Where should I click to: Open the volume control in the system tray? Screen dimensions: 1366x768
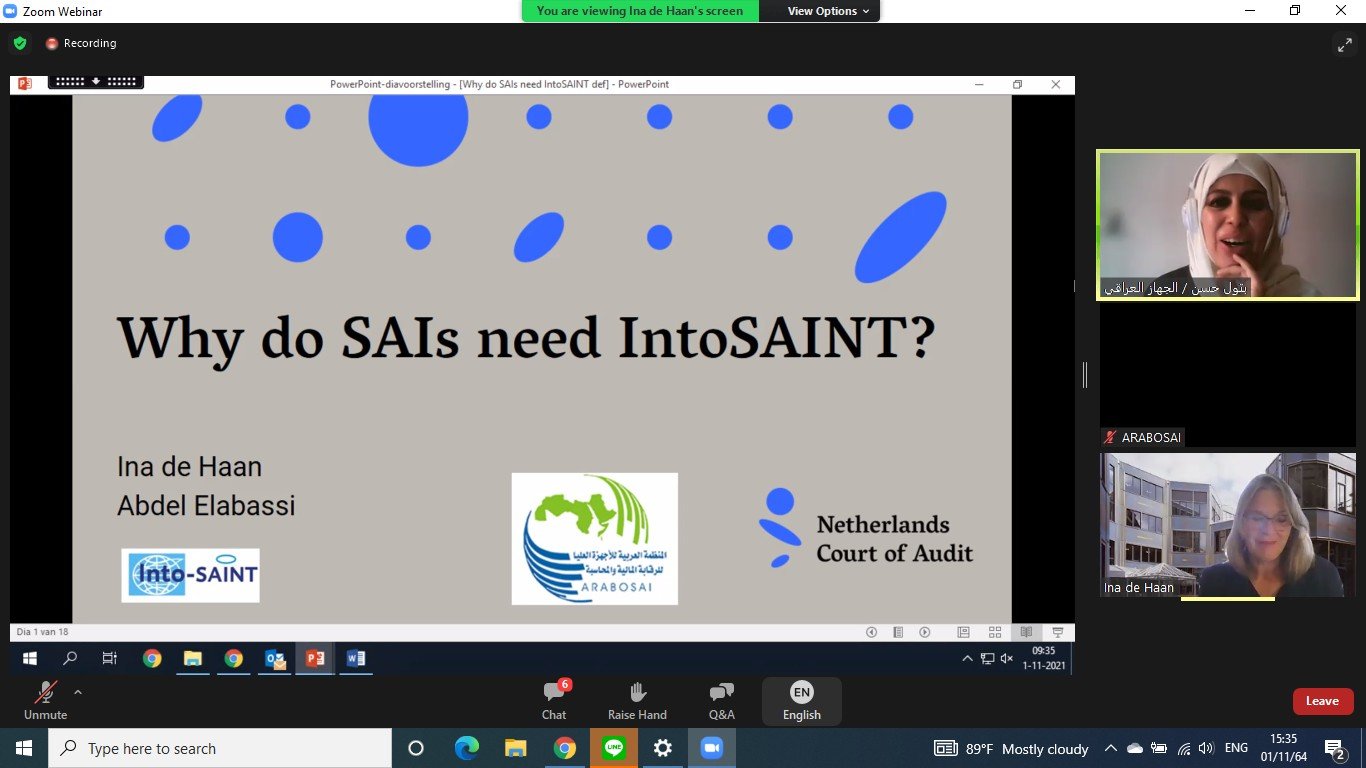coord(1208,748)
